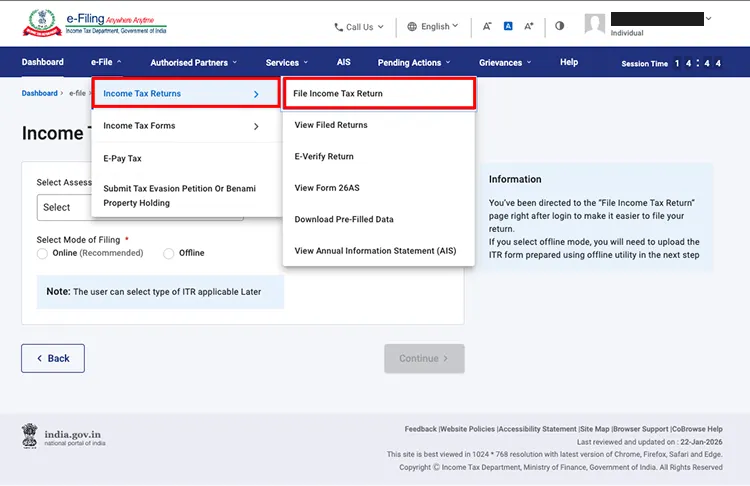Open the Feedback footer link
The width and height of the screenshot is (750, 486).
[x=420, y=429]
